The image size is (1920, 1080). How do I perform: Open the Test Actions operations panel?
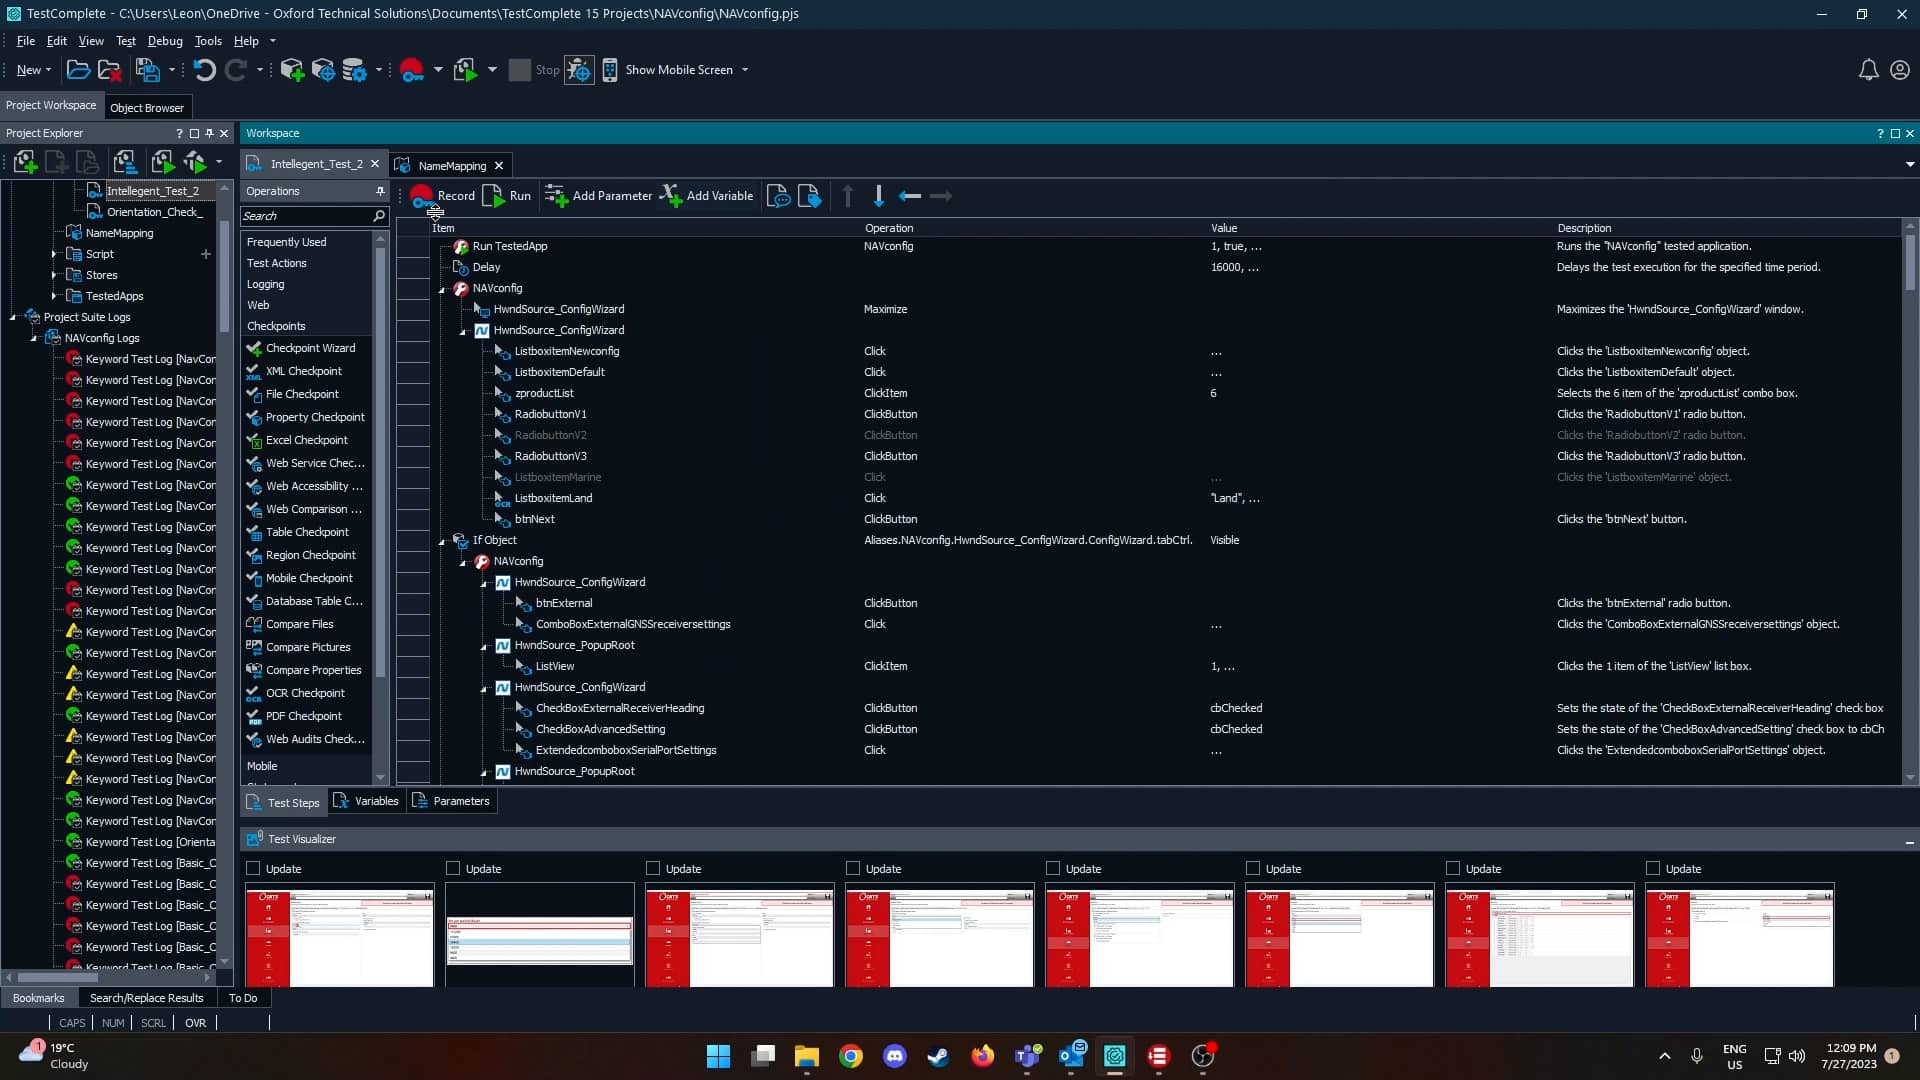(x=276, y=262)
